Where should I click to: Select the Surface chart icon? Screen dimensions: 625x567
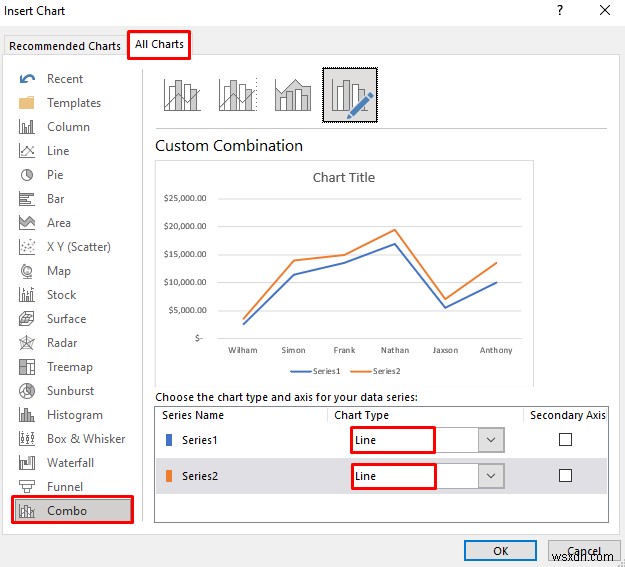tap(27, 319)
